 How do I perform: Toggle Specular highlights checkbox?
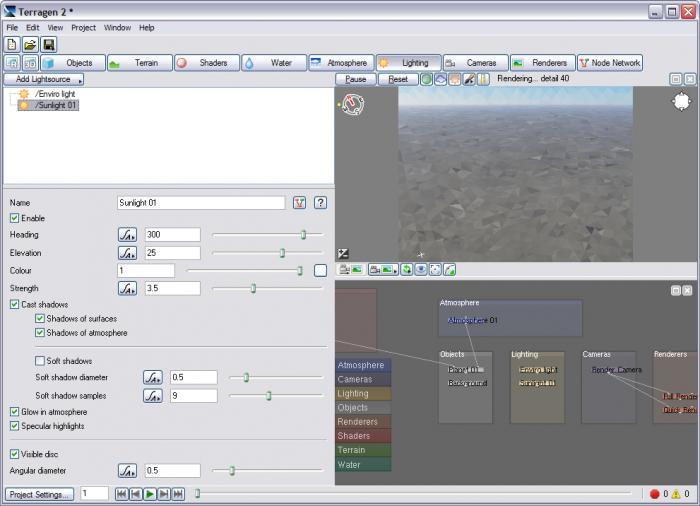coord(14,426)
